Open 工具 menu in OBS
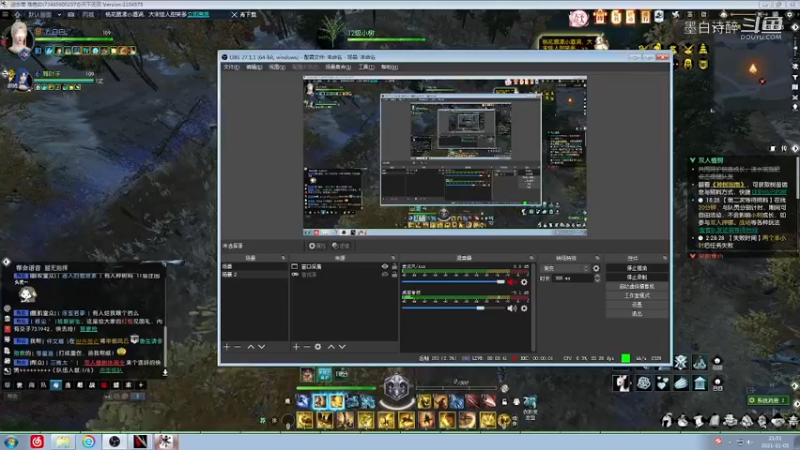Image resolution: width=800 pixels, height=450 pixels. coord(366,67)
